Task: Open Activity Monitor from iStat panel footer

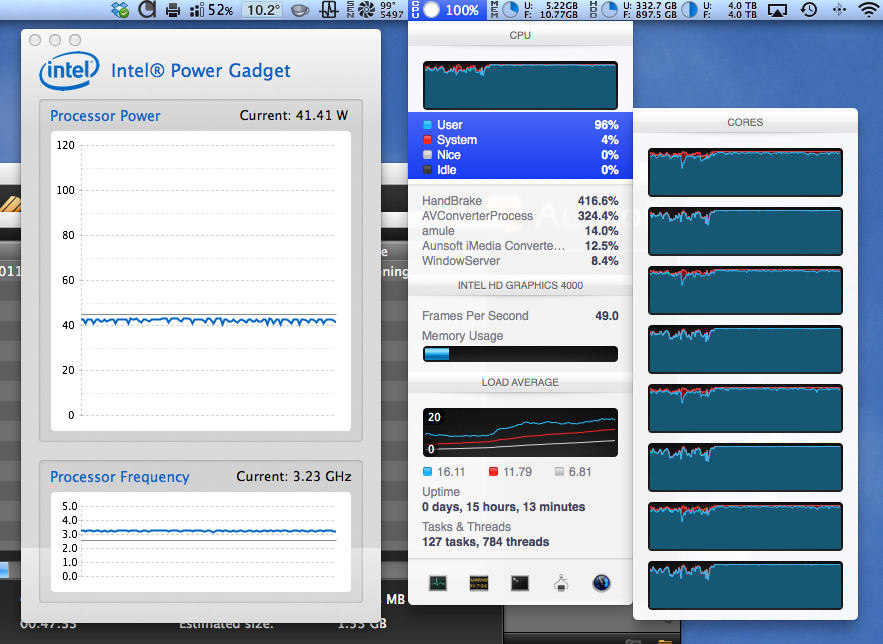Action: [x=438, y=583]
